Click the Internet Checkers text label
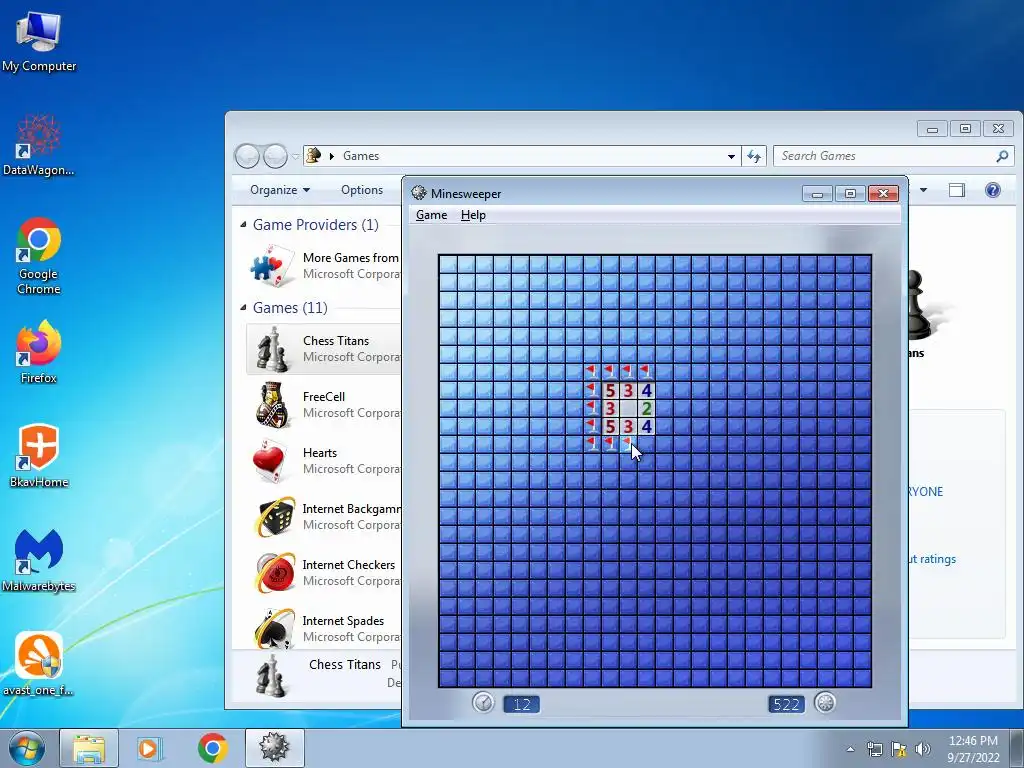The width and height of the screenshot is (1024, 768). [349, 564]
